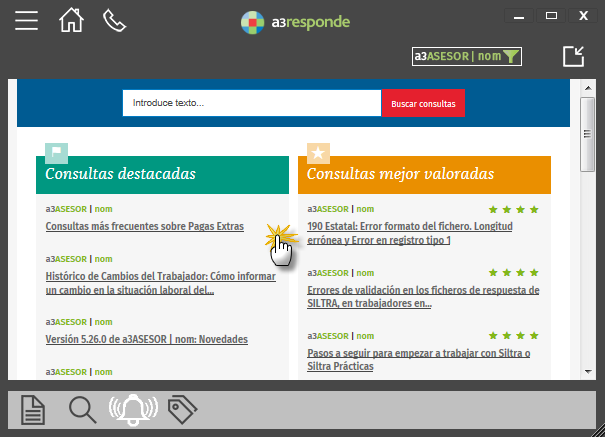Click the magnifier search icon in bottom bar
The image size is (605, 437).
[83, 410]
